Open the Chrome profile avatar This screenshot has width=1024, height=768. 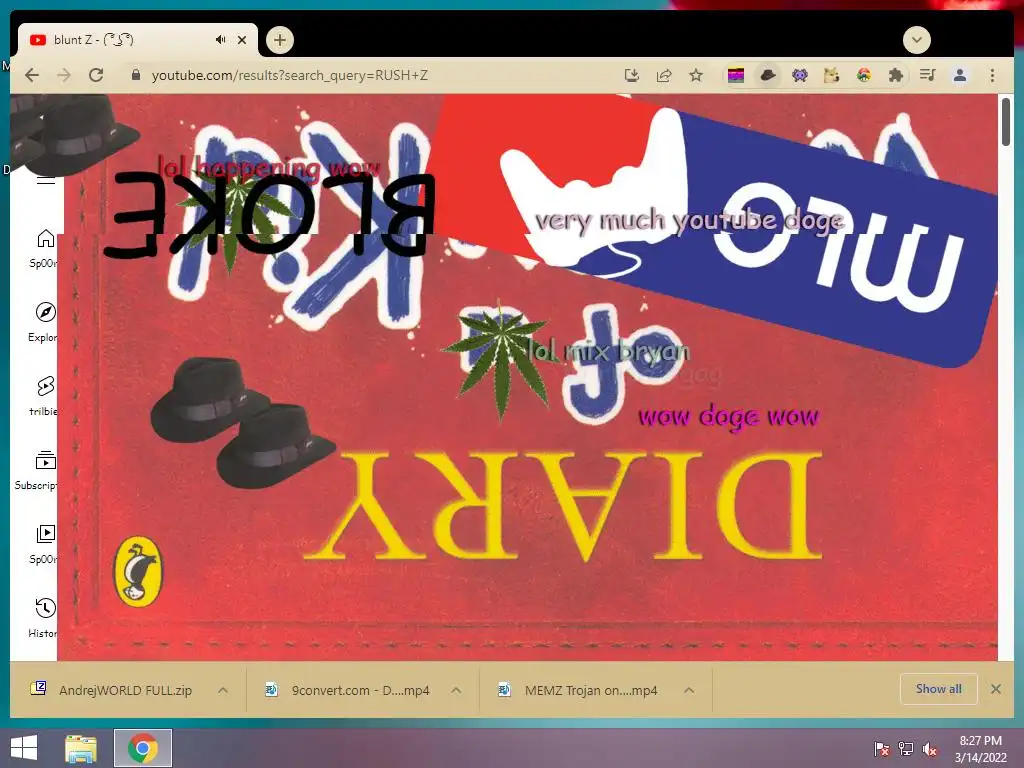pyautogui.click(x=959, y=75)
